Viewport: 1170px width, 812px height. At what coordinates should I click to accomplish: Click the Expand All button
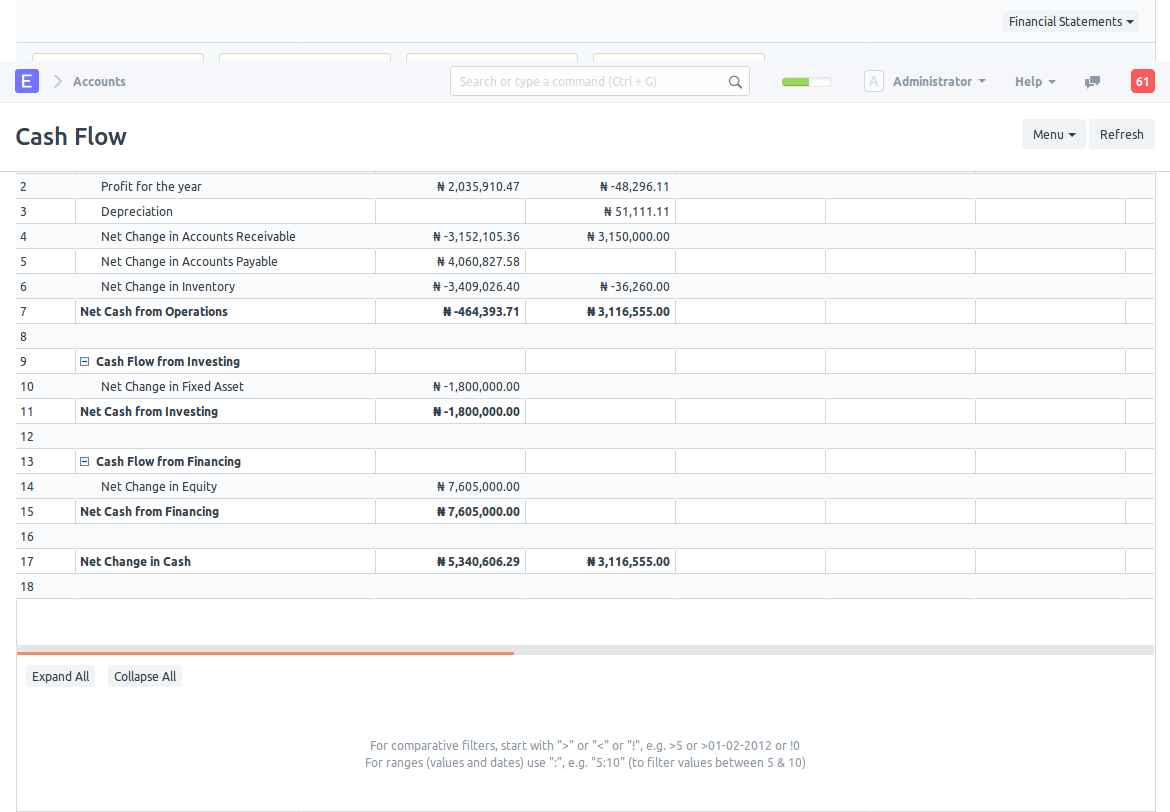coord(60,677)
